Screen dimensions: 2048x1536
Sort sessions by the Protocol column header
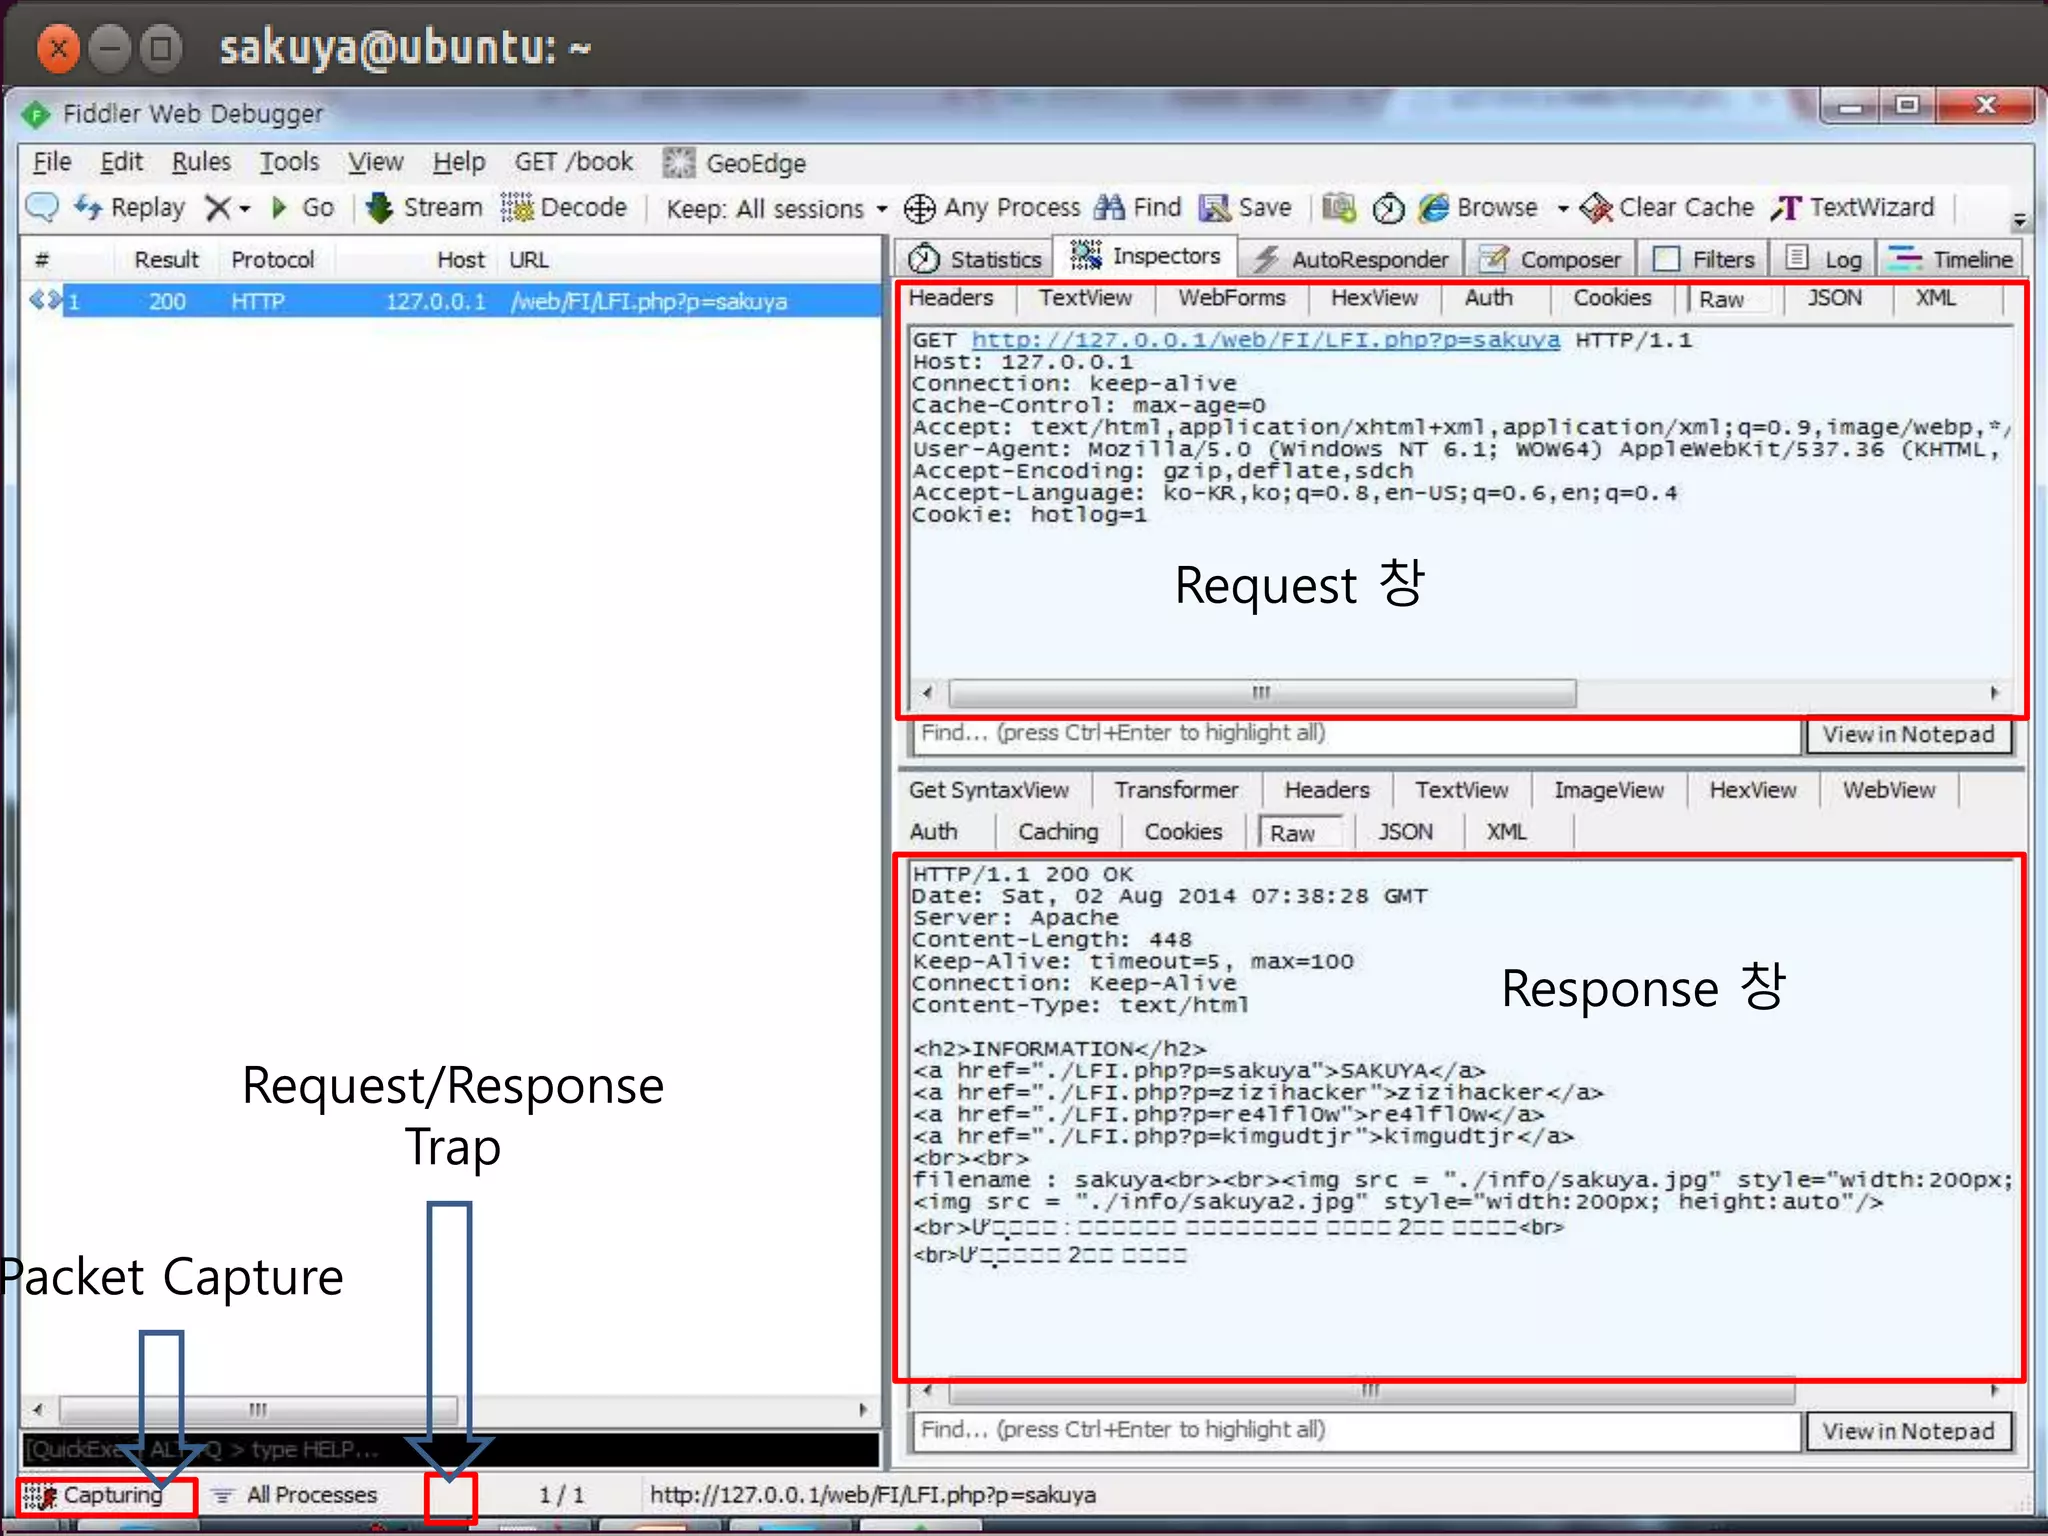tap(272, 260)
